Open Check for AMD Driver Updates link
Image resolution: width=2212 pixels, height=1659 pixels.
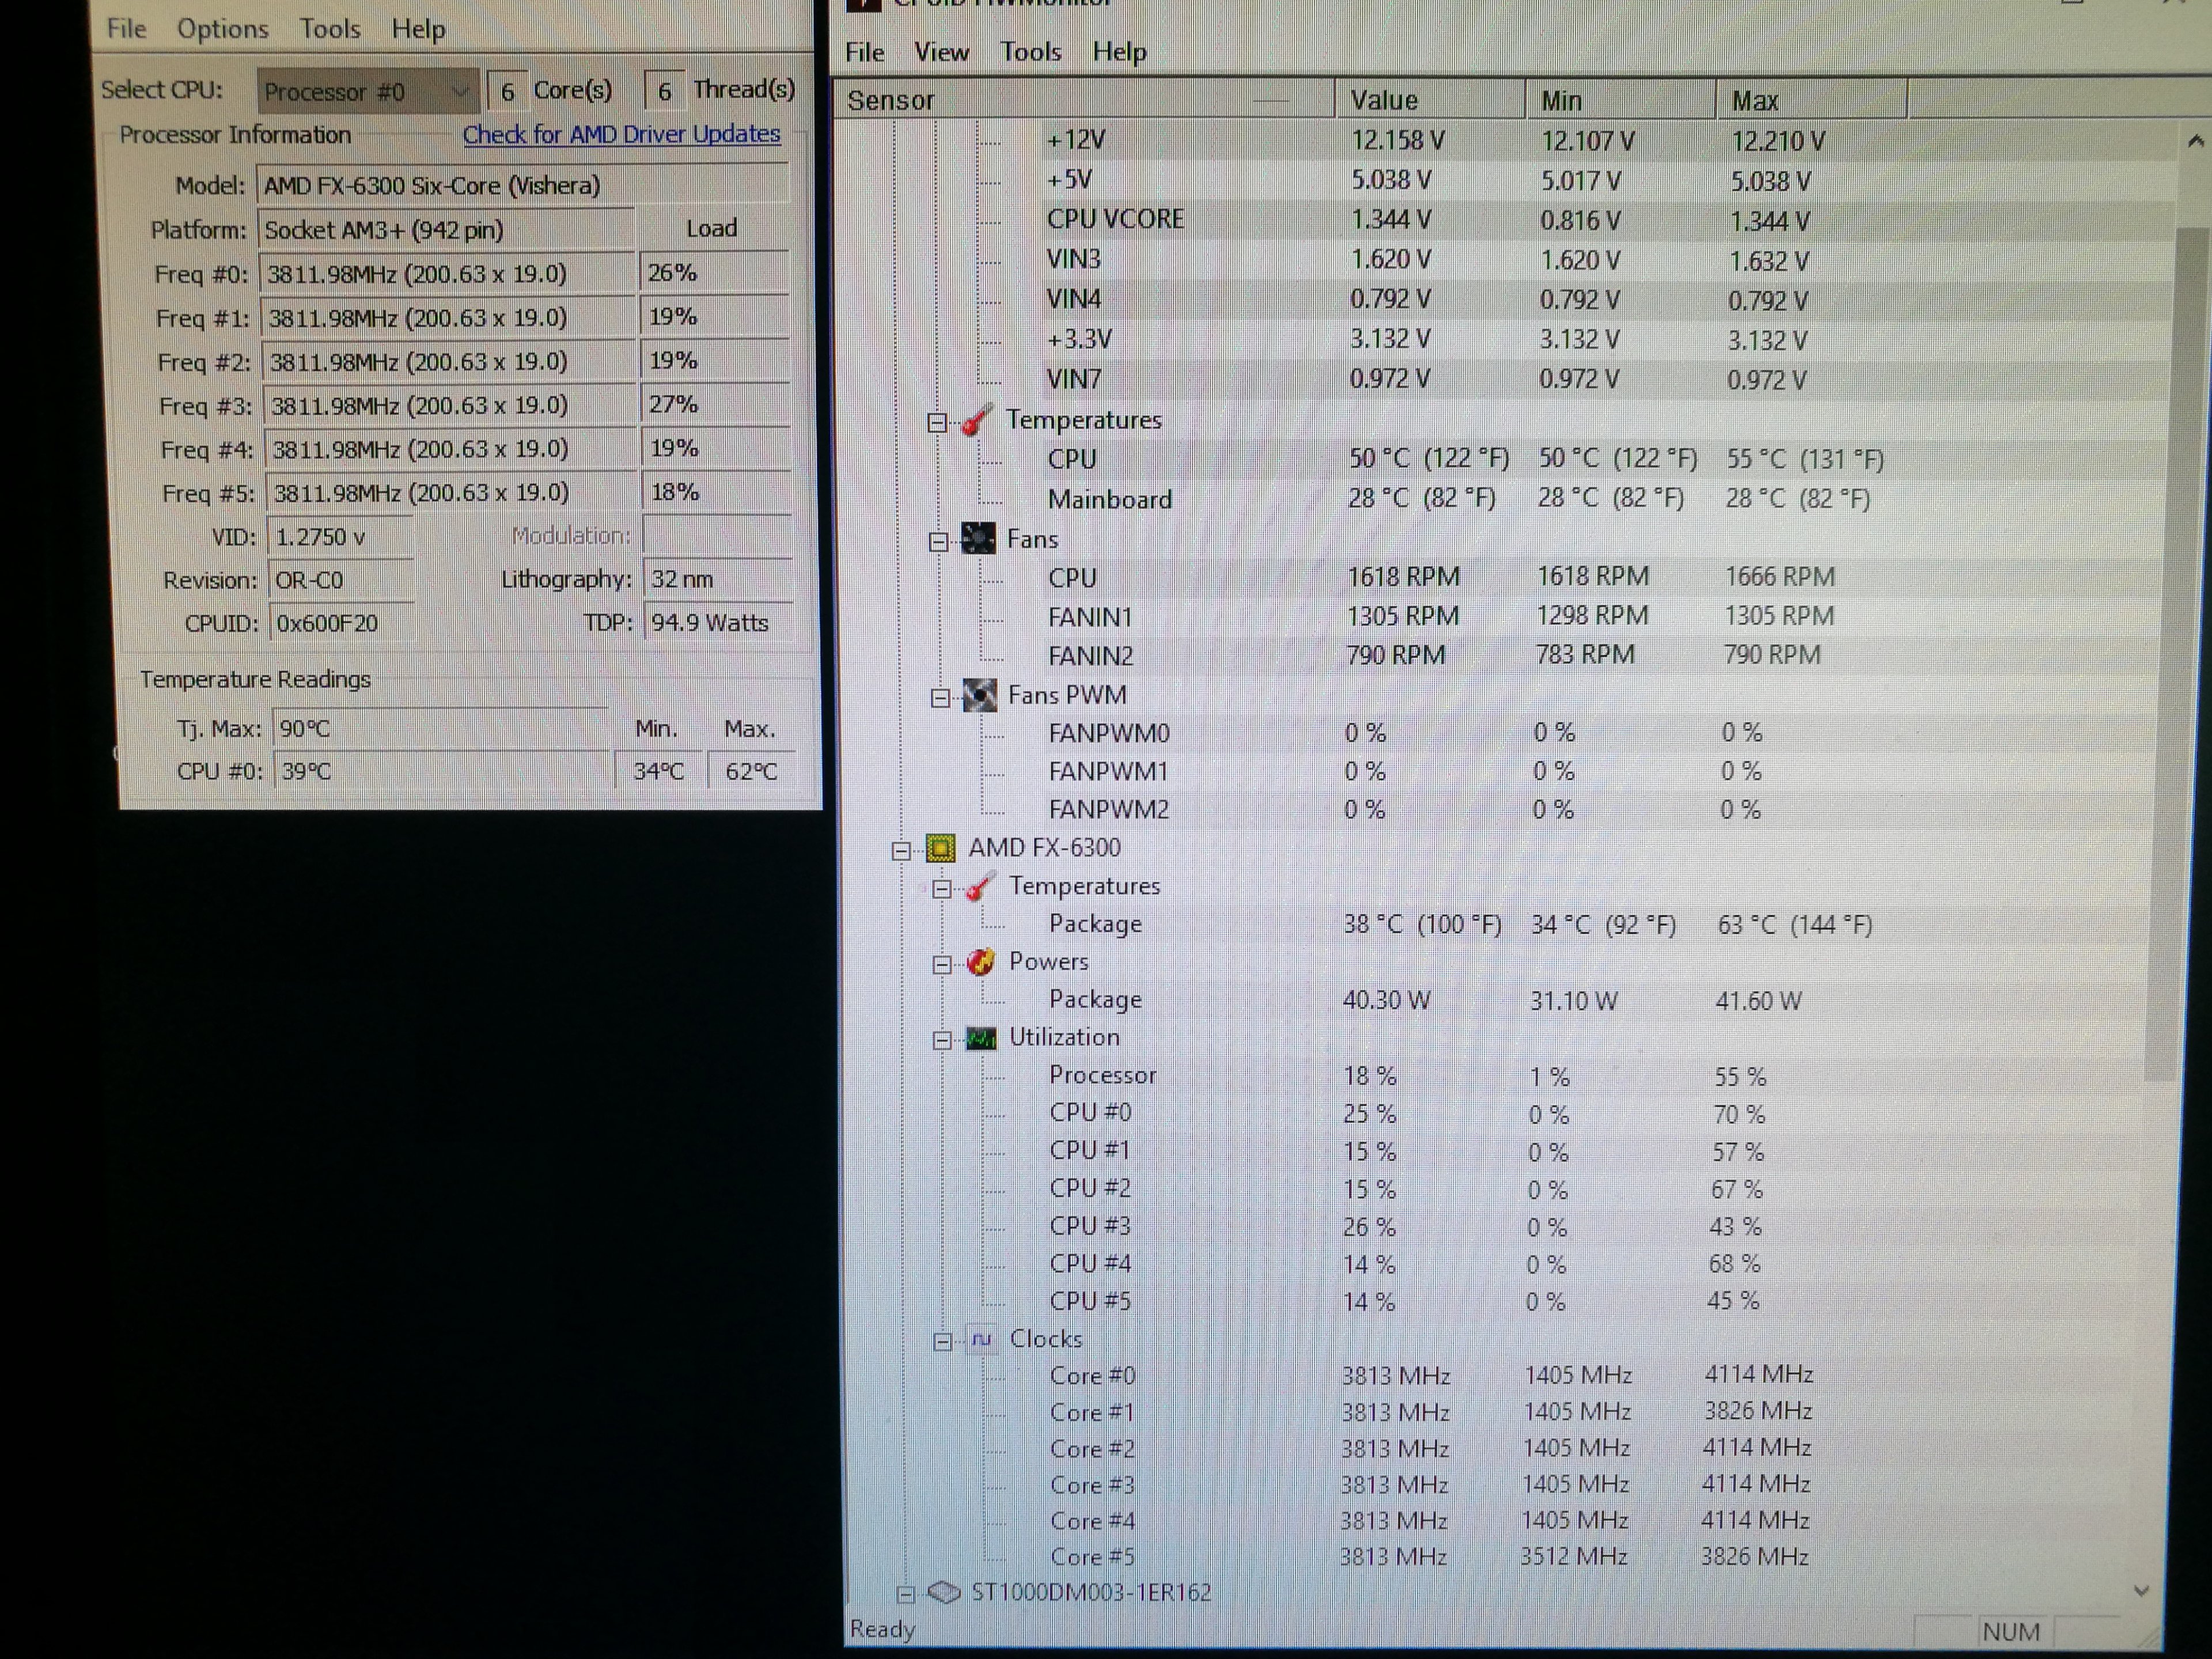(x=620, y=134)
